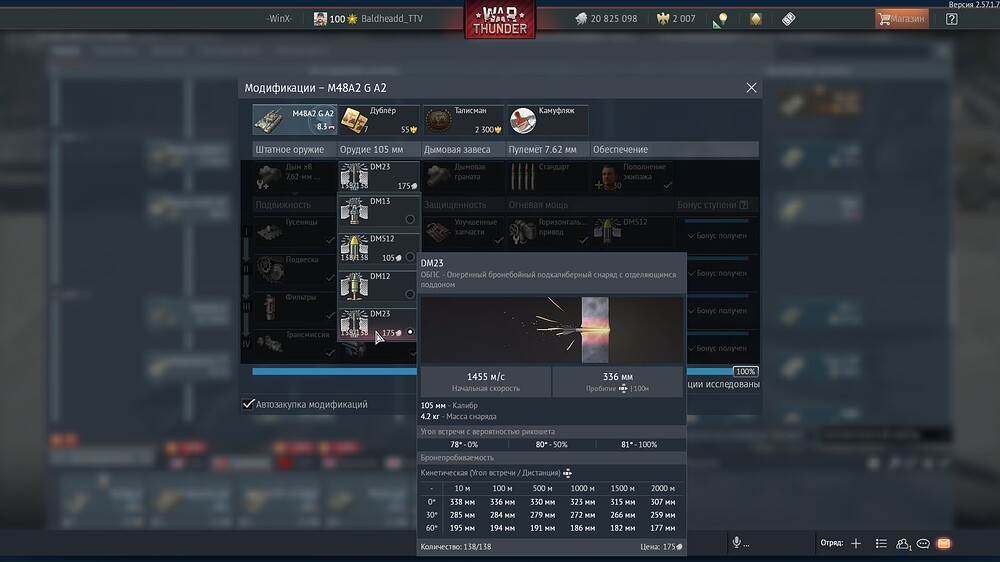Toggle the Автозакупка модификаций checkbox
Viewport: 1000px width, 562px height.
[x=248, y=404]
